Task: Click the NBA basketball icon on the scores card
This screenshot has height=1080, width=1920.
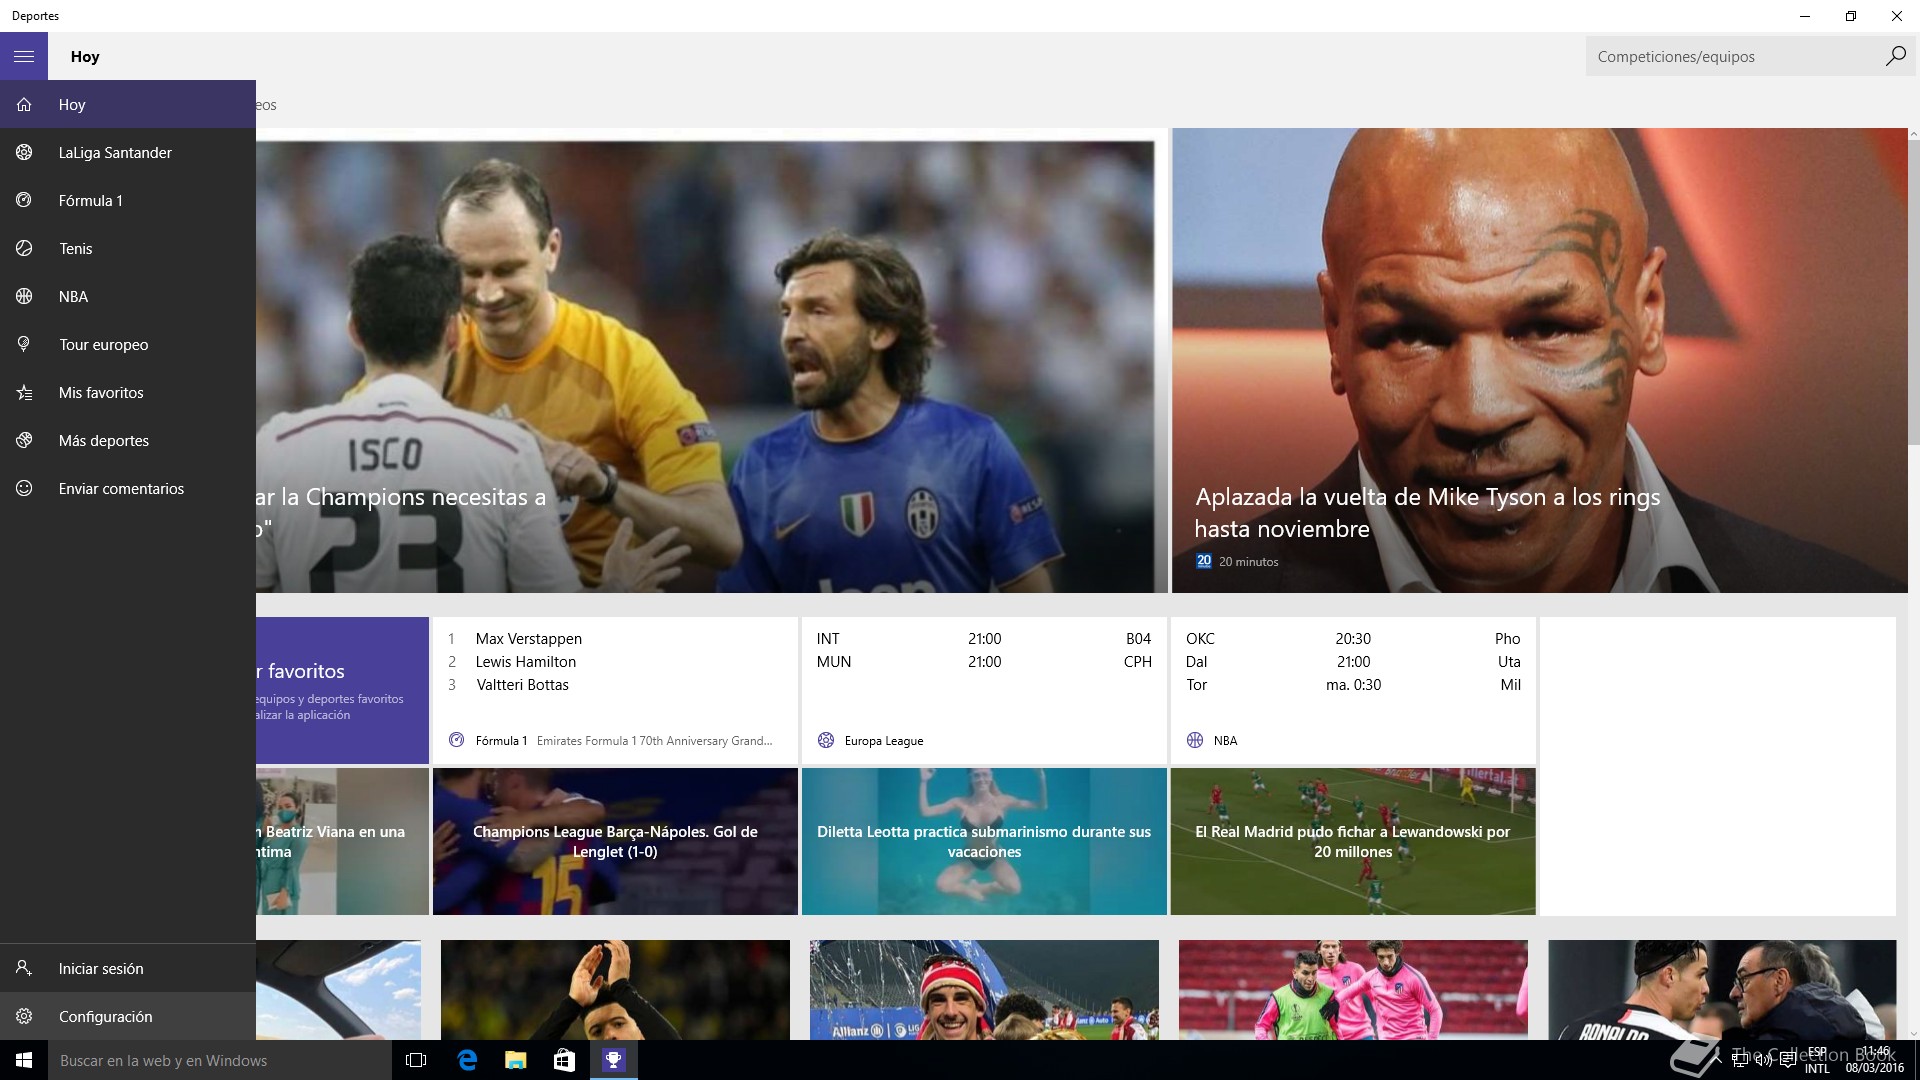Action: 1195,740
